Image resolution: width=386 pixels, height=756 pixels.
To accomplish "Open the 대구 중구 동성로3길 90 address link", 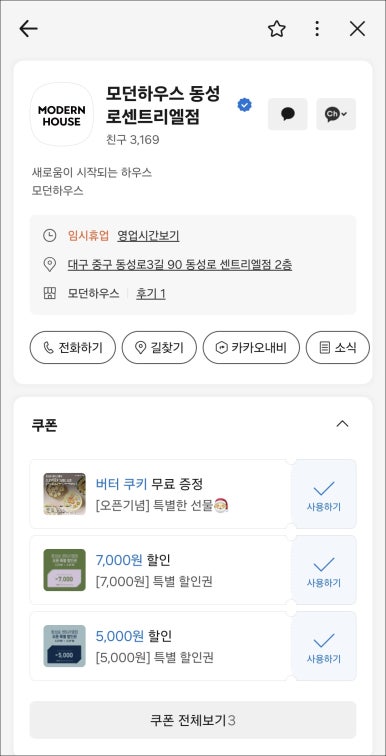I will (180, 265).
